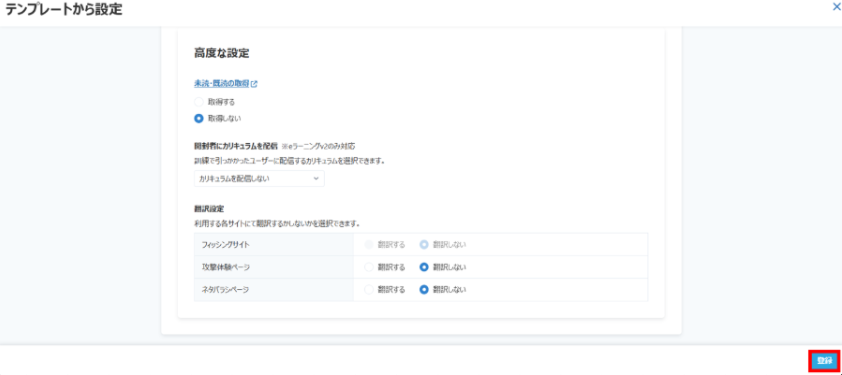Click the フィッシングサイト row label
This screenshot has width=842, height=375.
[x=225, y=244]
